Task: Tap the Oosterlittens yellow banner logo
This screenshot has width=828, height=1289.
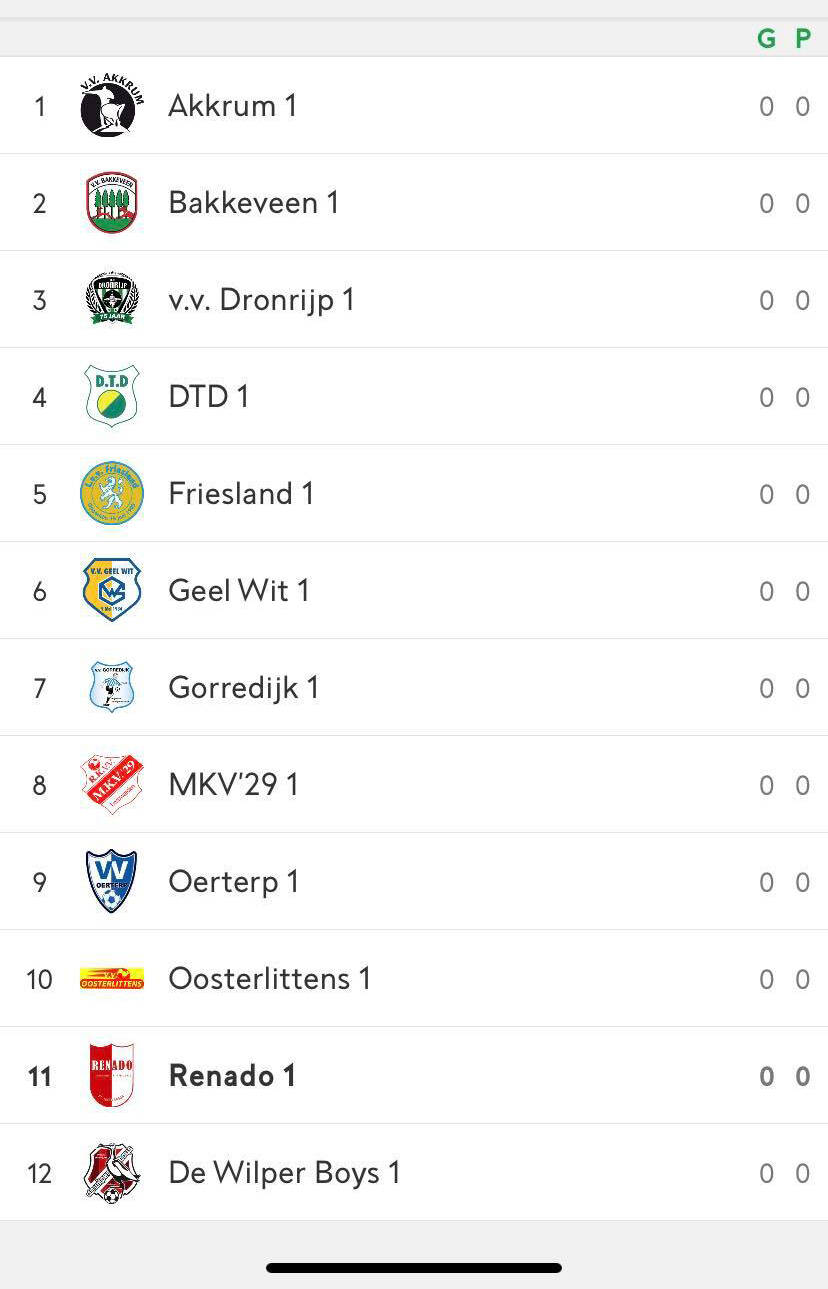Action: click(x=111, y=978)
